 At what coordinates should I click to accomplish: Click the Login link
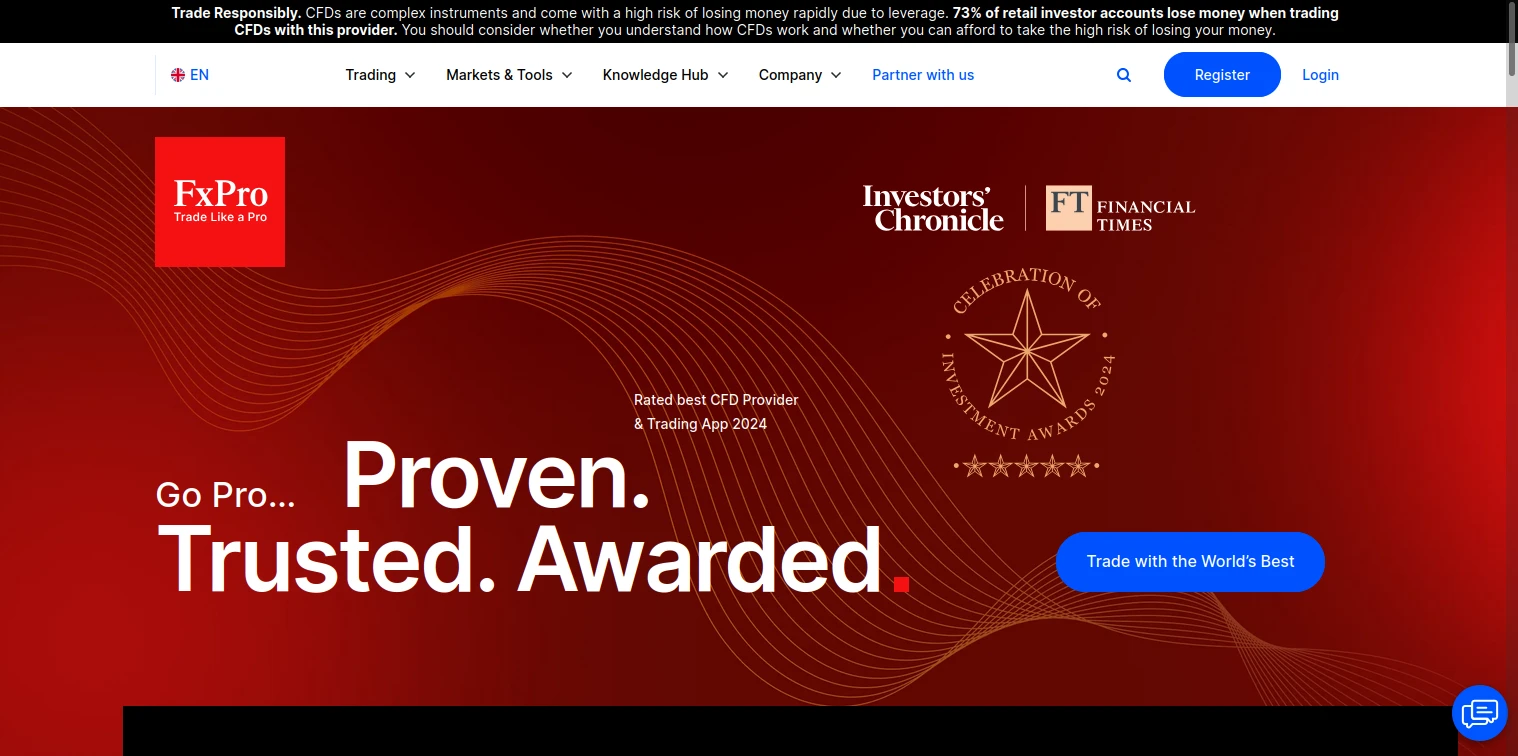(1320, 75)
